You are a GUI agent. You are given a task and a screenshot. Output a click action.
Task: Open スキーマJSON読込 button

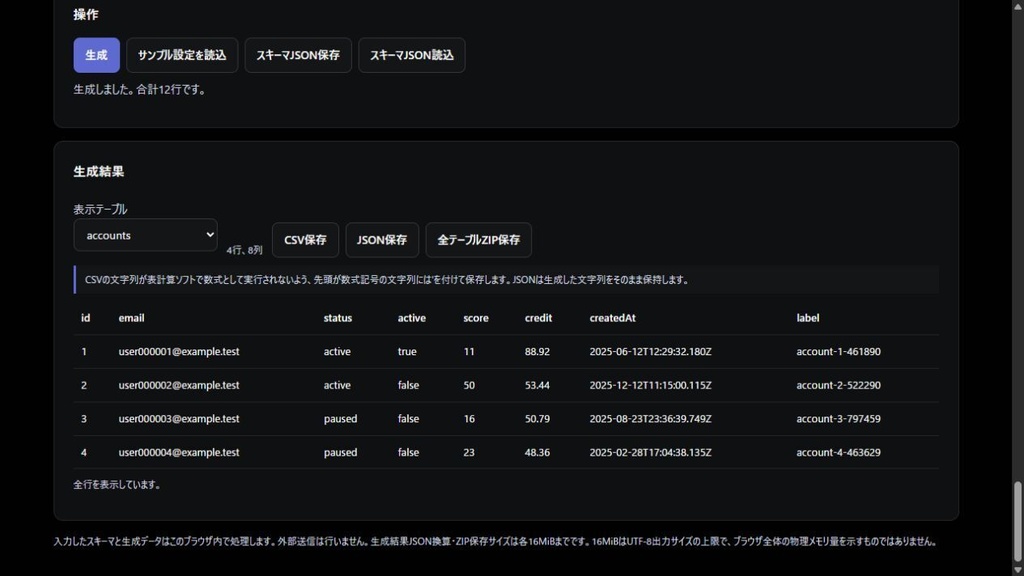point(411,55)
